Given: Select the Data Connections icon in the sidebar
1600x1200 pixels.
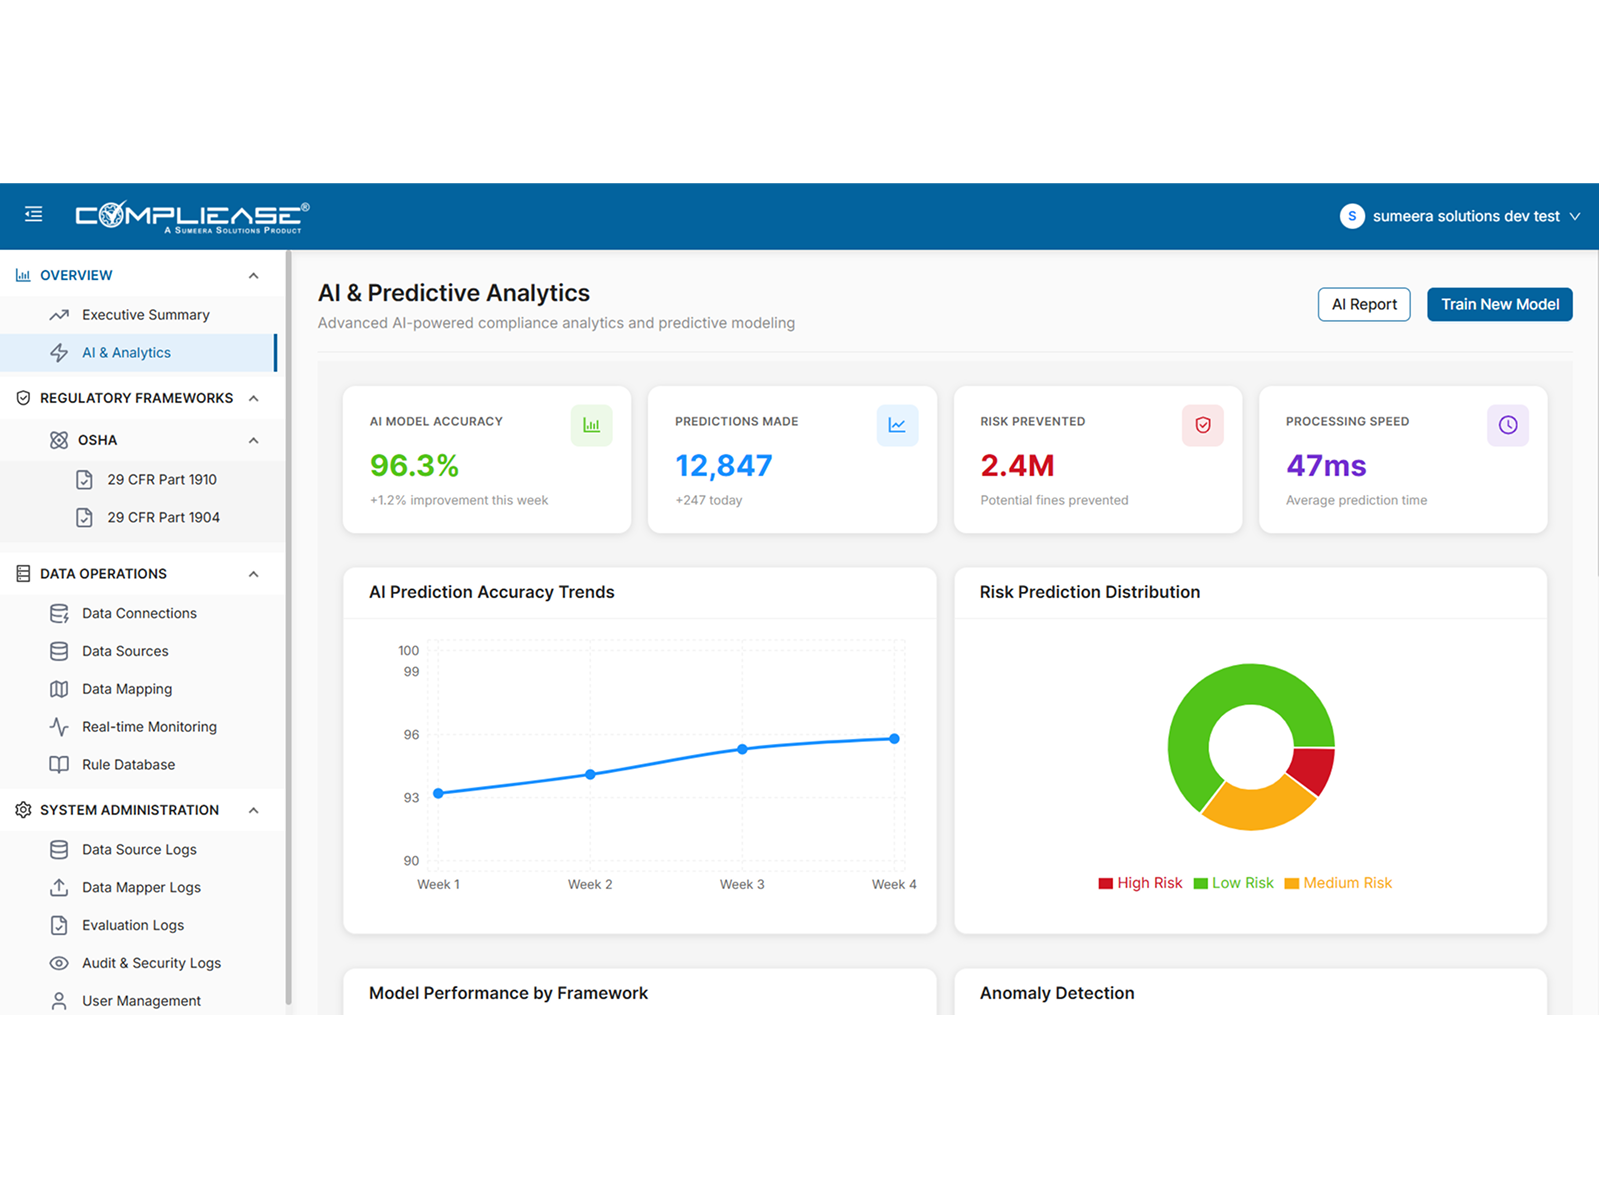Looking at the screenshot, I should 59,613.
